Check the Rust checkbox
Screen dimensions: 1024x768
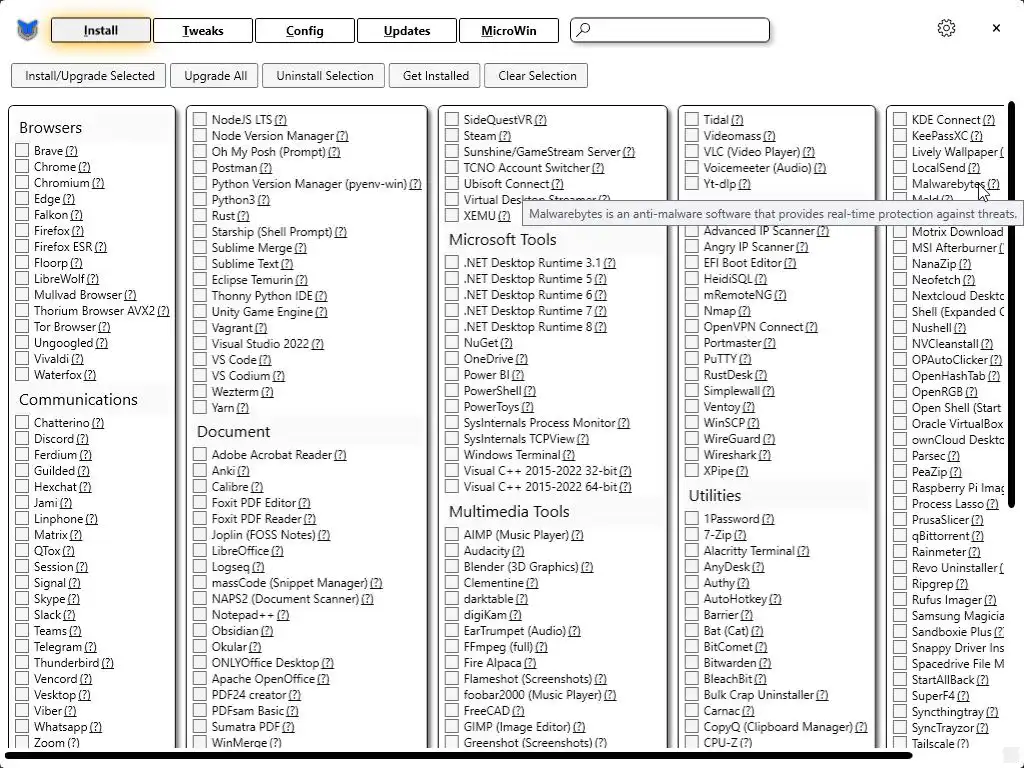pos(200,216)
